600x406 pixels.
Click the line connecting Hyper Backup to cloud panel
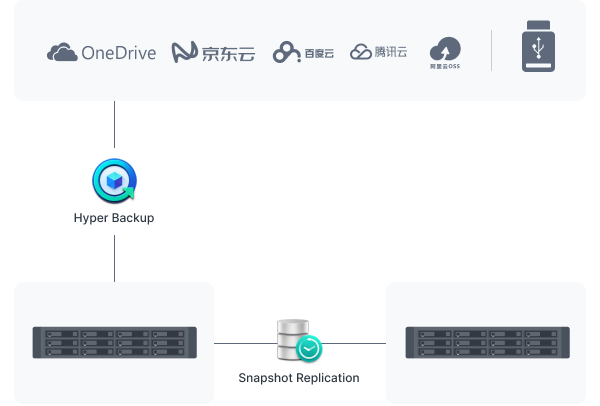pos(114,124)
